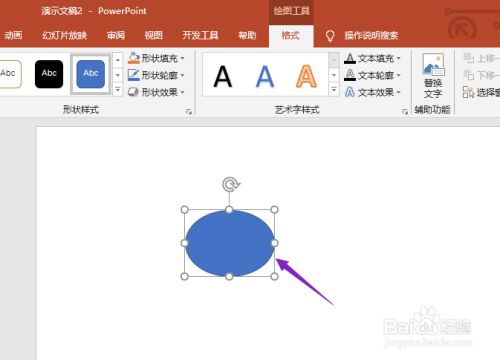Open the 幻灯片放映 ribbon tab
The height and width of the screenshot is (360, 500).
click(x=64, y=35)
